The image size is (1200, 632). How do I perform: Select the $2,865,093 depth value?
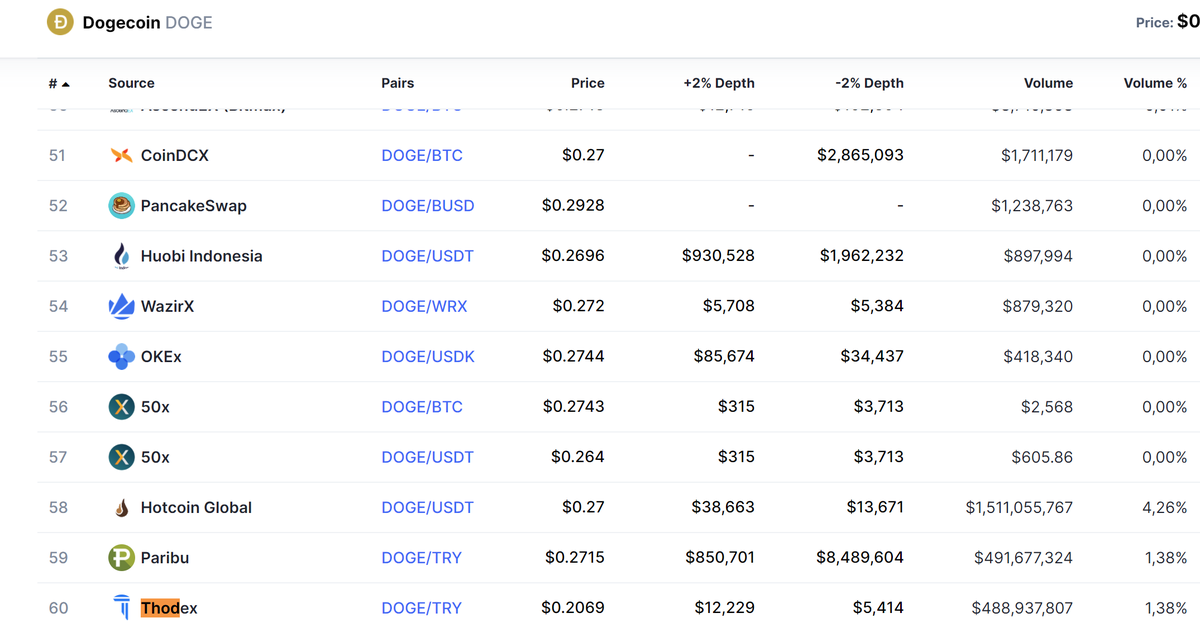coord(860,155)
